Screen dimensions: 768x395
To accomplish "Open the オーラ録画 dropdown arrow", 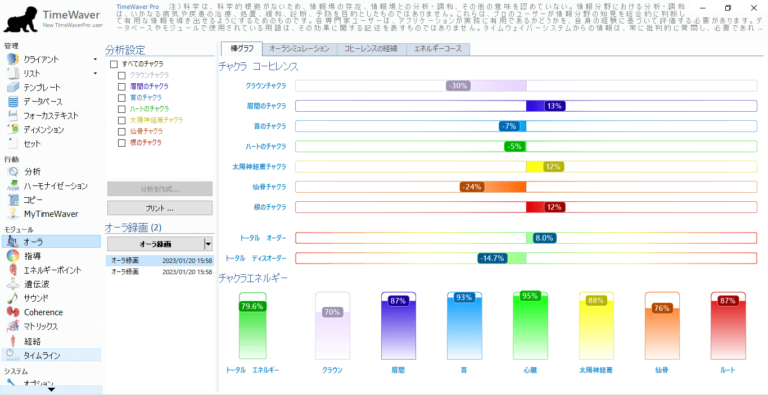I will pos(209,244).
